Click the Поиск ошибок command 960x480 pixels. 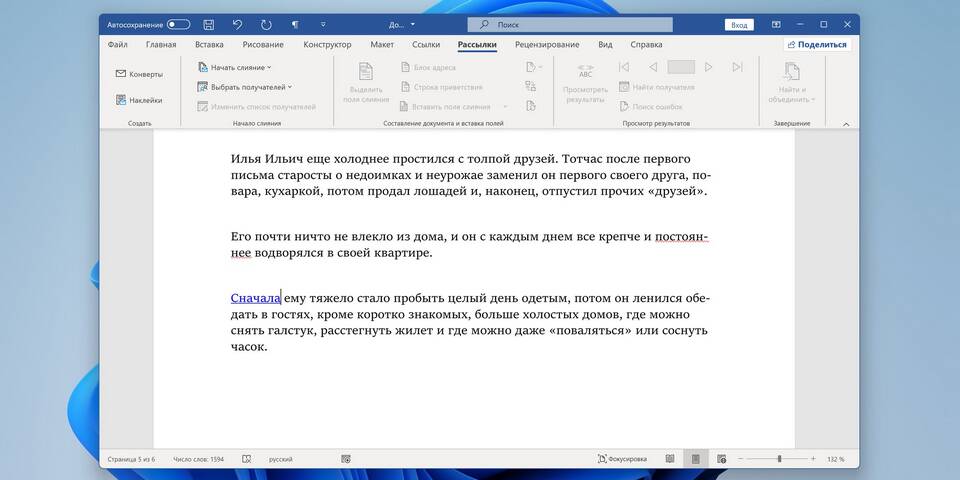pyautogui.click(x=651, y=107)
